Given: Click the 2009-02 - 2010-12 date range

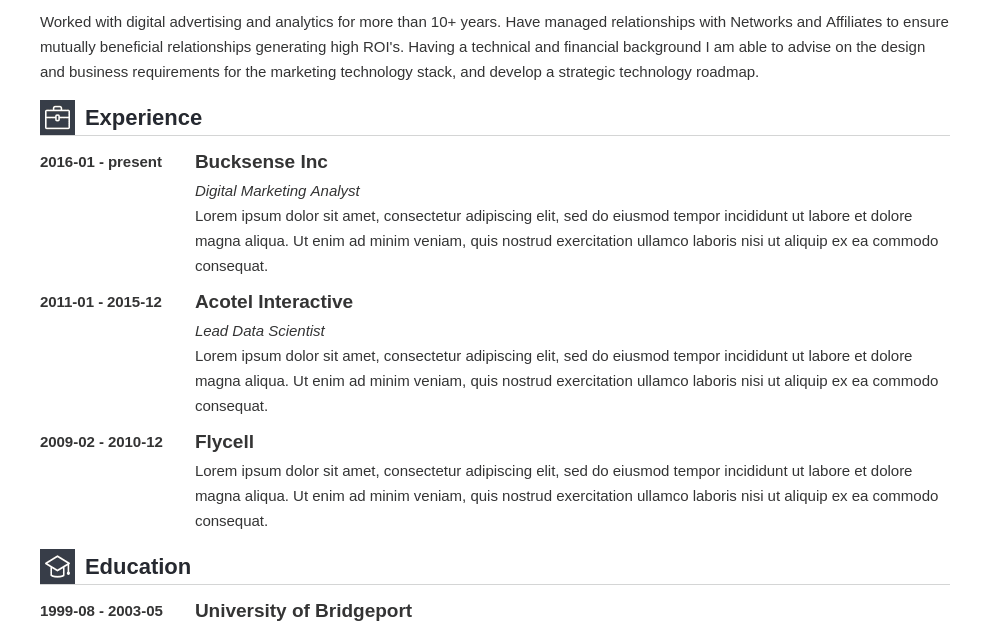Looking at the screenshot, I should tap(101, 443).
